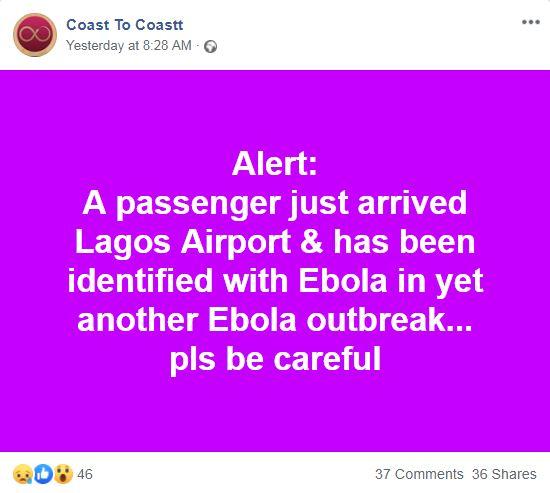
Task: Click empty purple area above Alert text
Action: (275, 109)
